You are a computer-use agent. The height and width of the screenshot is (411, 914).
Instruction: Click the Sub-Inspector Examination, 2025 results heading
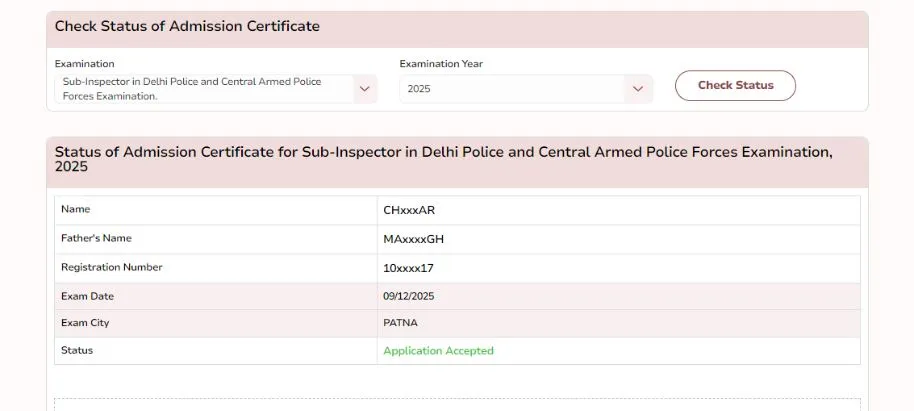(443, 159)
